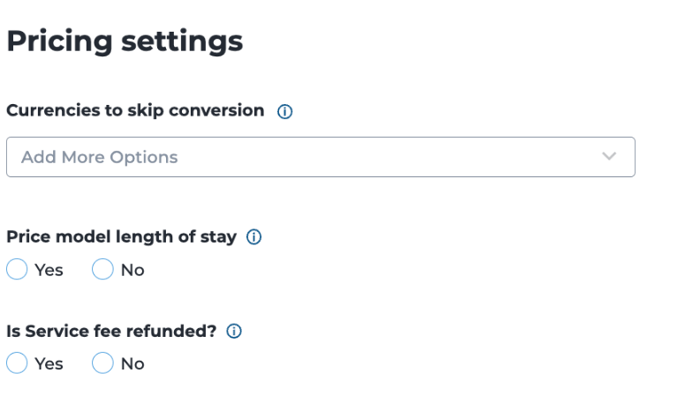This screenshot has width=688, height=418.
Task: Click the Currencies to skip conversion label
Action: pos(135,111)
